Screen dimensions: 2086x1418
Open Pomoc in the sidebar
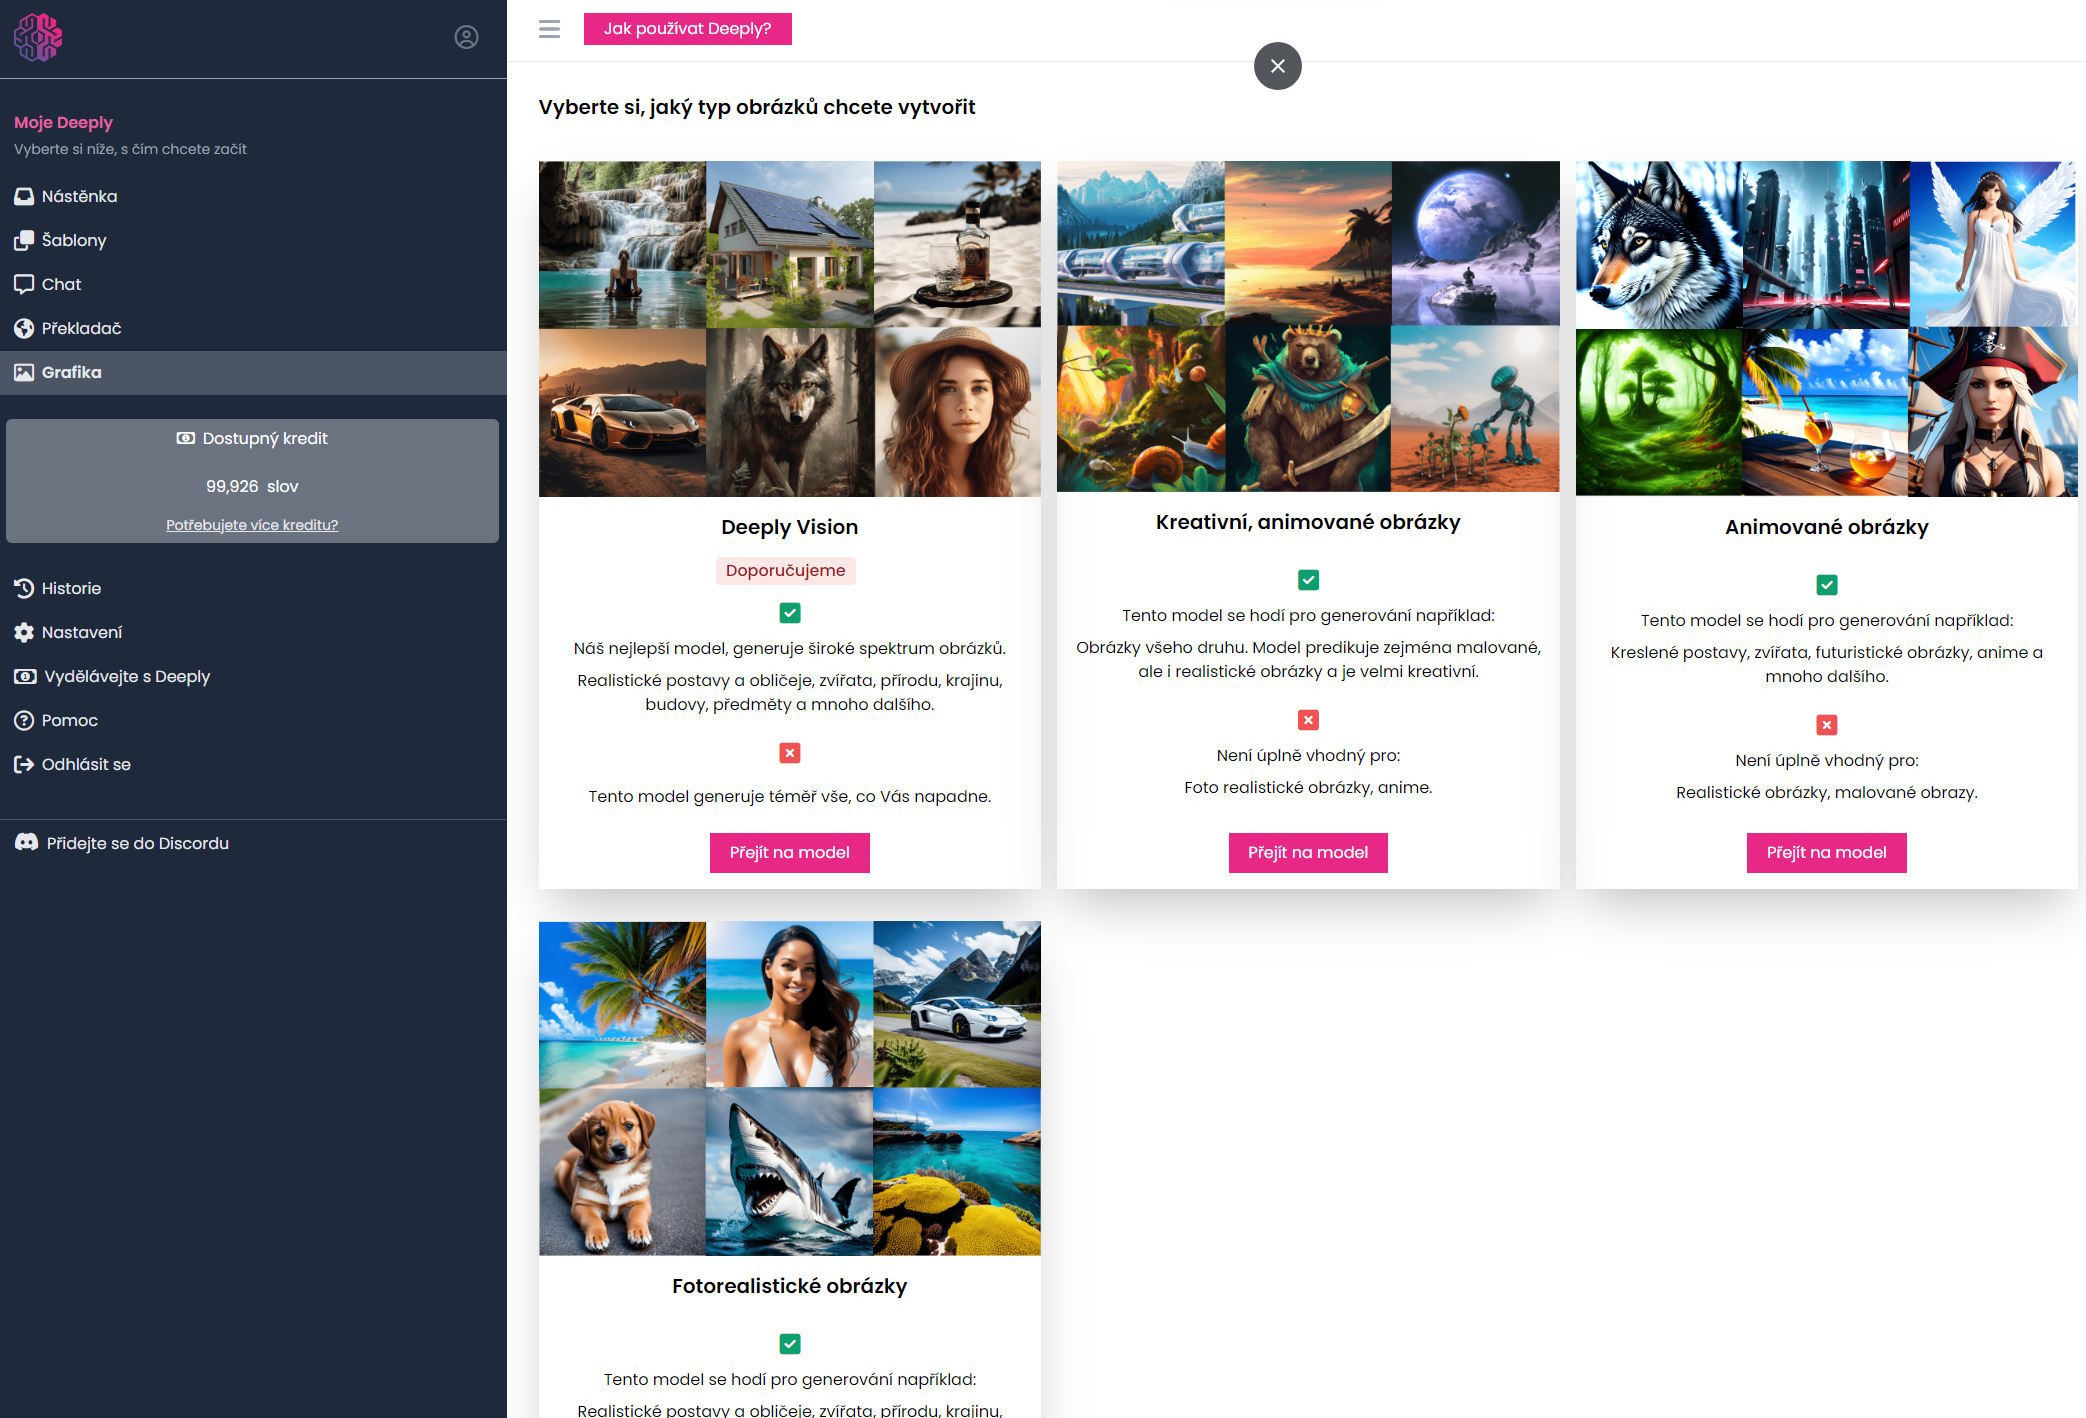pos(253,720)
